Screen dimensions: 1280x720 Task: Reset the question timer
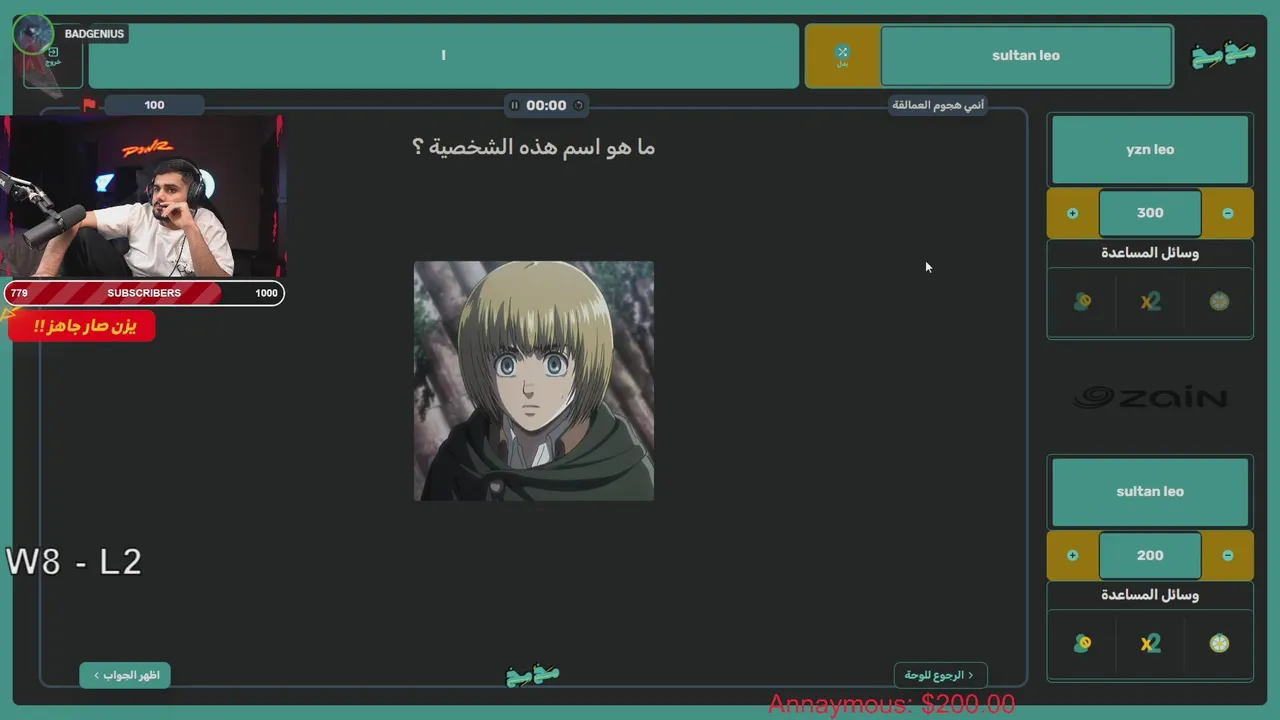578,105
